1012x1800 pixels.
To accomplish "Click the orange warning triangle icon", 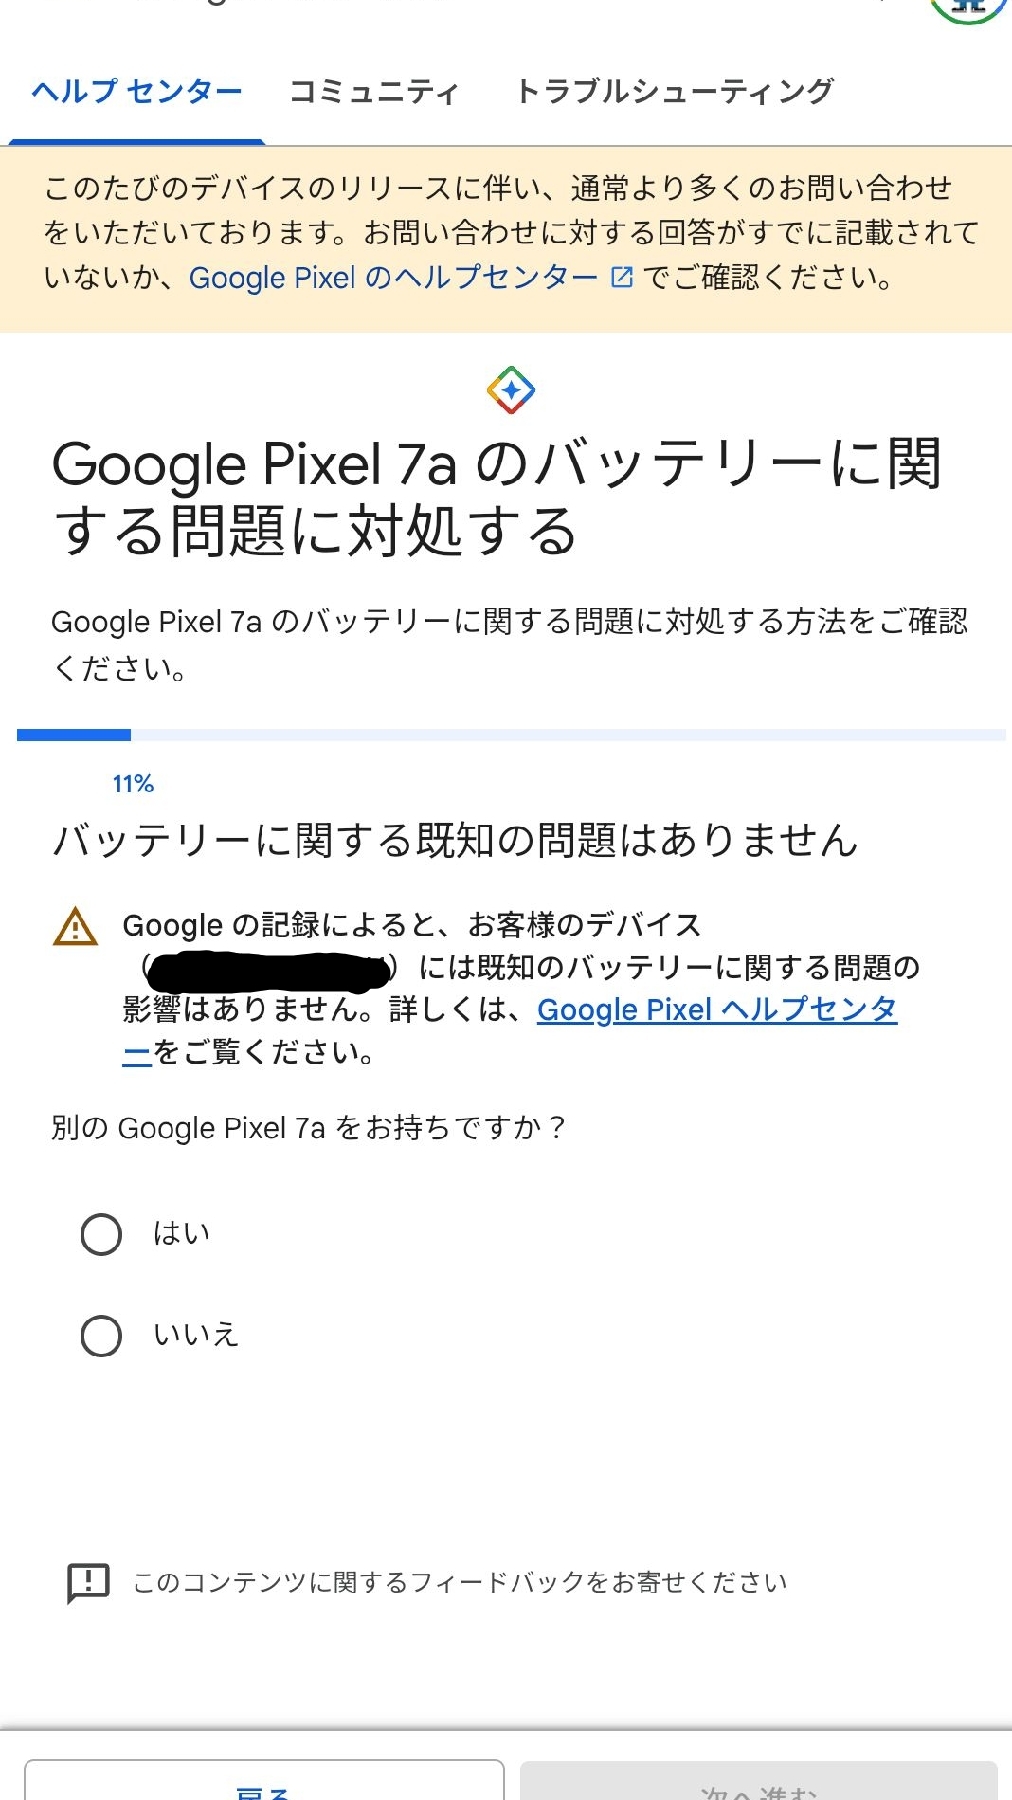I will 75,927.
